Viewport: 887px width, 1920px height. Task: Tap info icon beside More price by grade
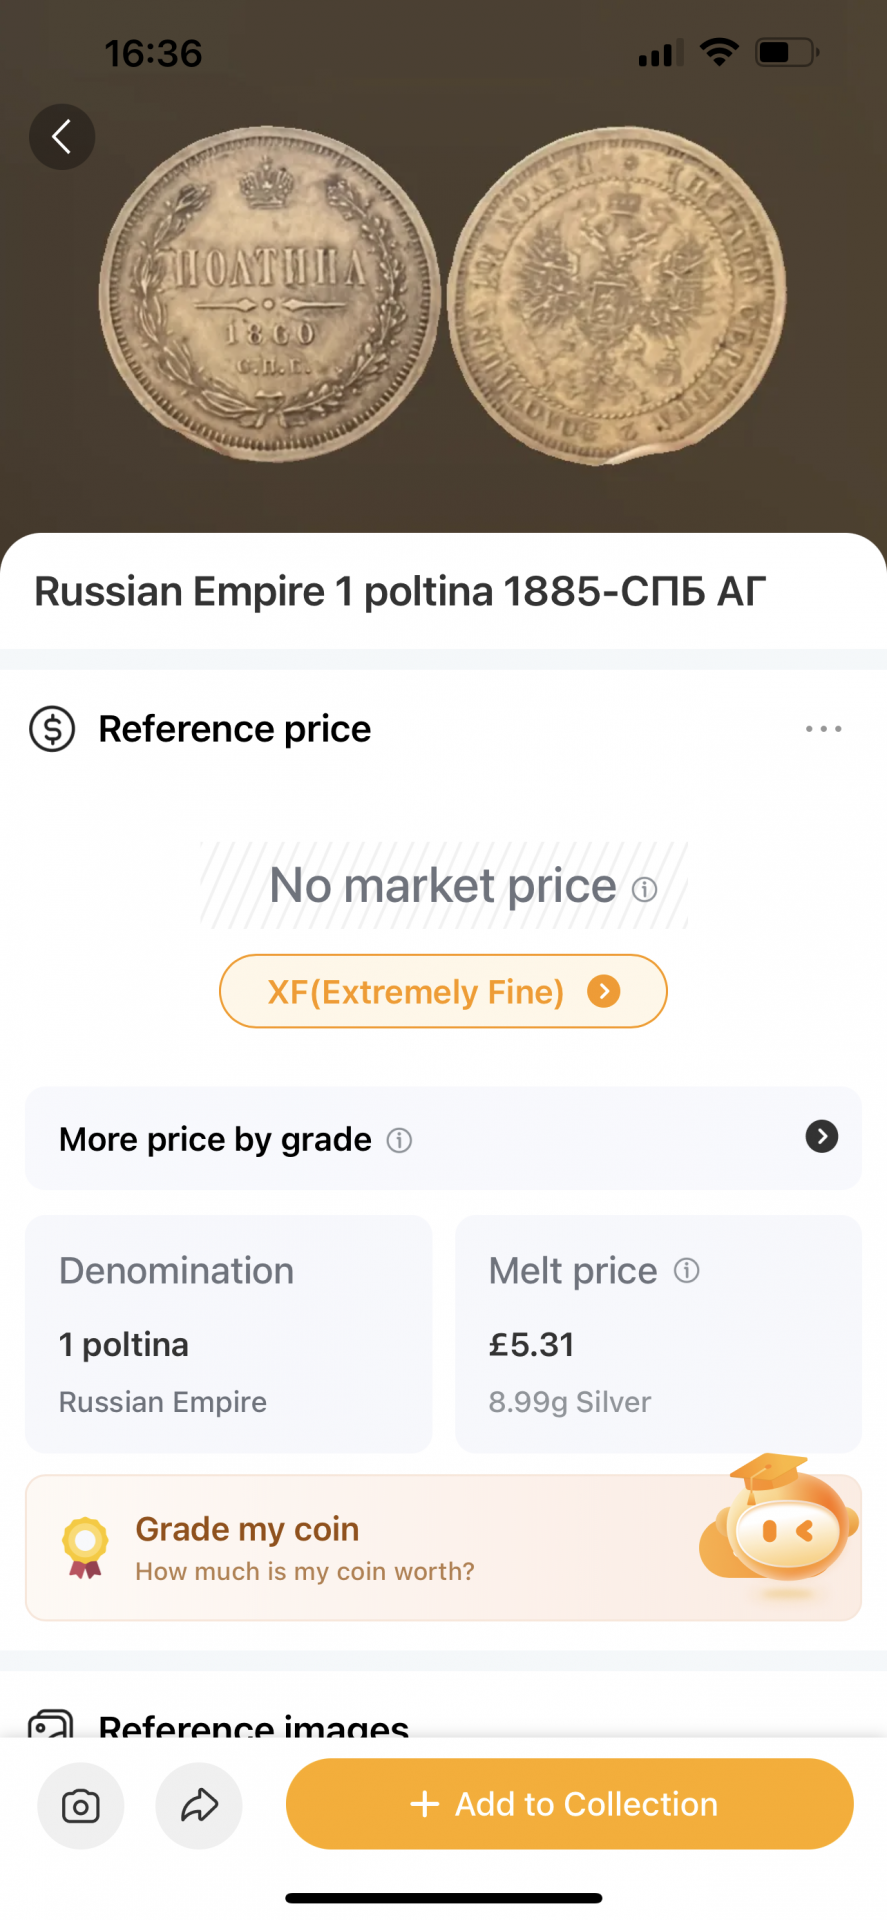coord(399,1140)
